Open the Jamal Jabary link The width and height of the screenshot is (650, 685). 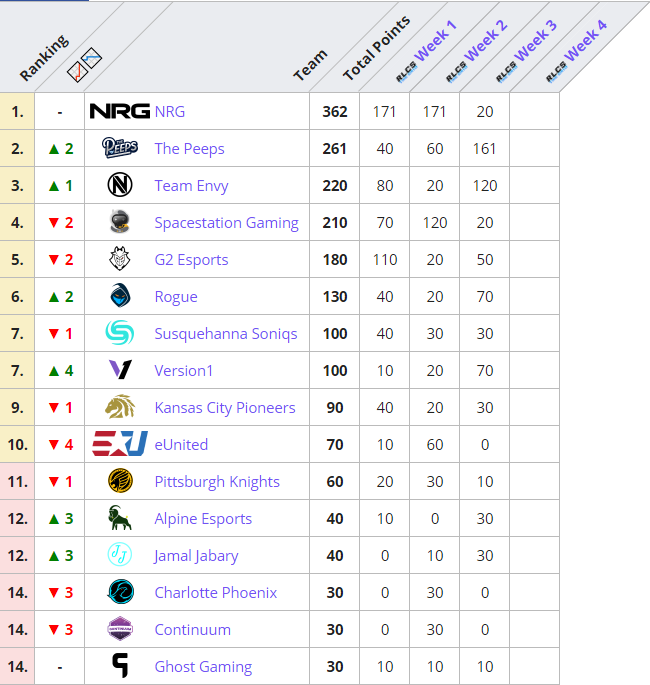(x=196, y=556)
